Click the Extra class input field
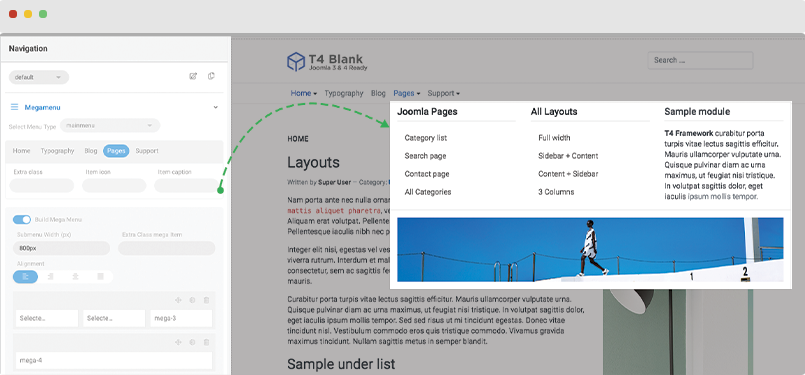805x375 pixels. [x=42, y=185]
